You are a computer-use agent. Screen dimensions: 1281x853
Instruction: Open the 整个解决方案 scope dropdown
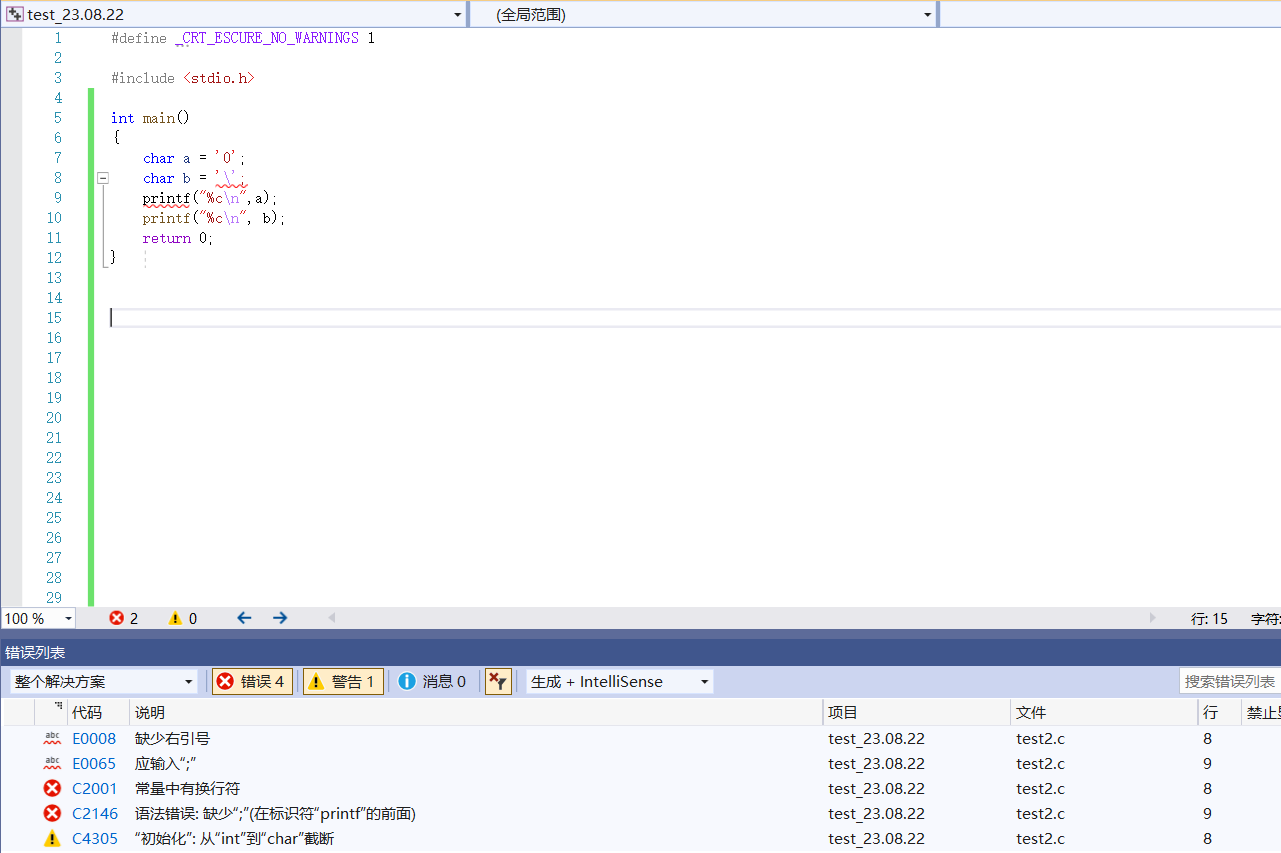104,681
